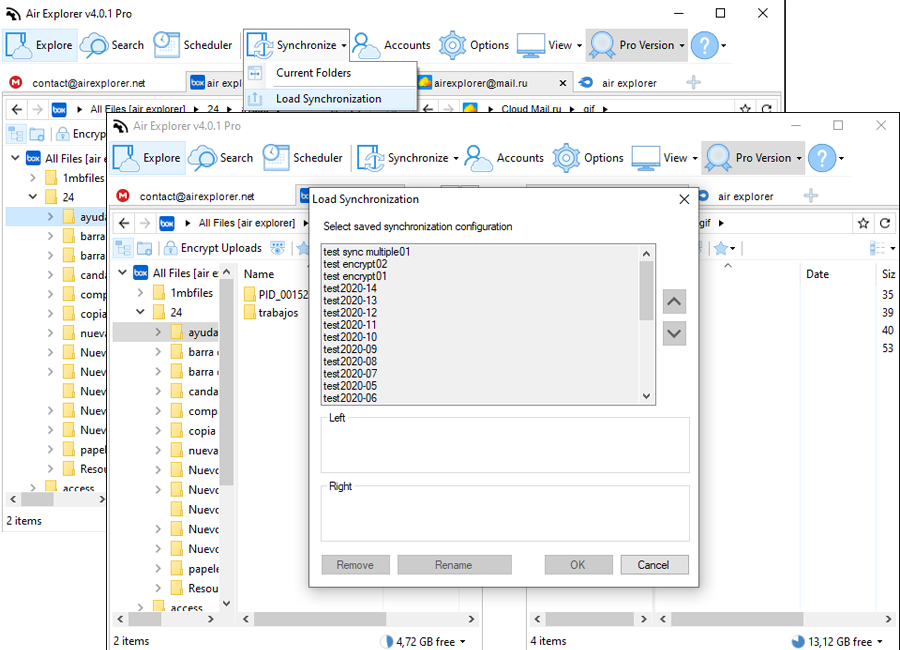
Task: Choose Load Synchronization menu entry
Action: coord(330,99)
